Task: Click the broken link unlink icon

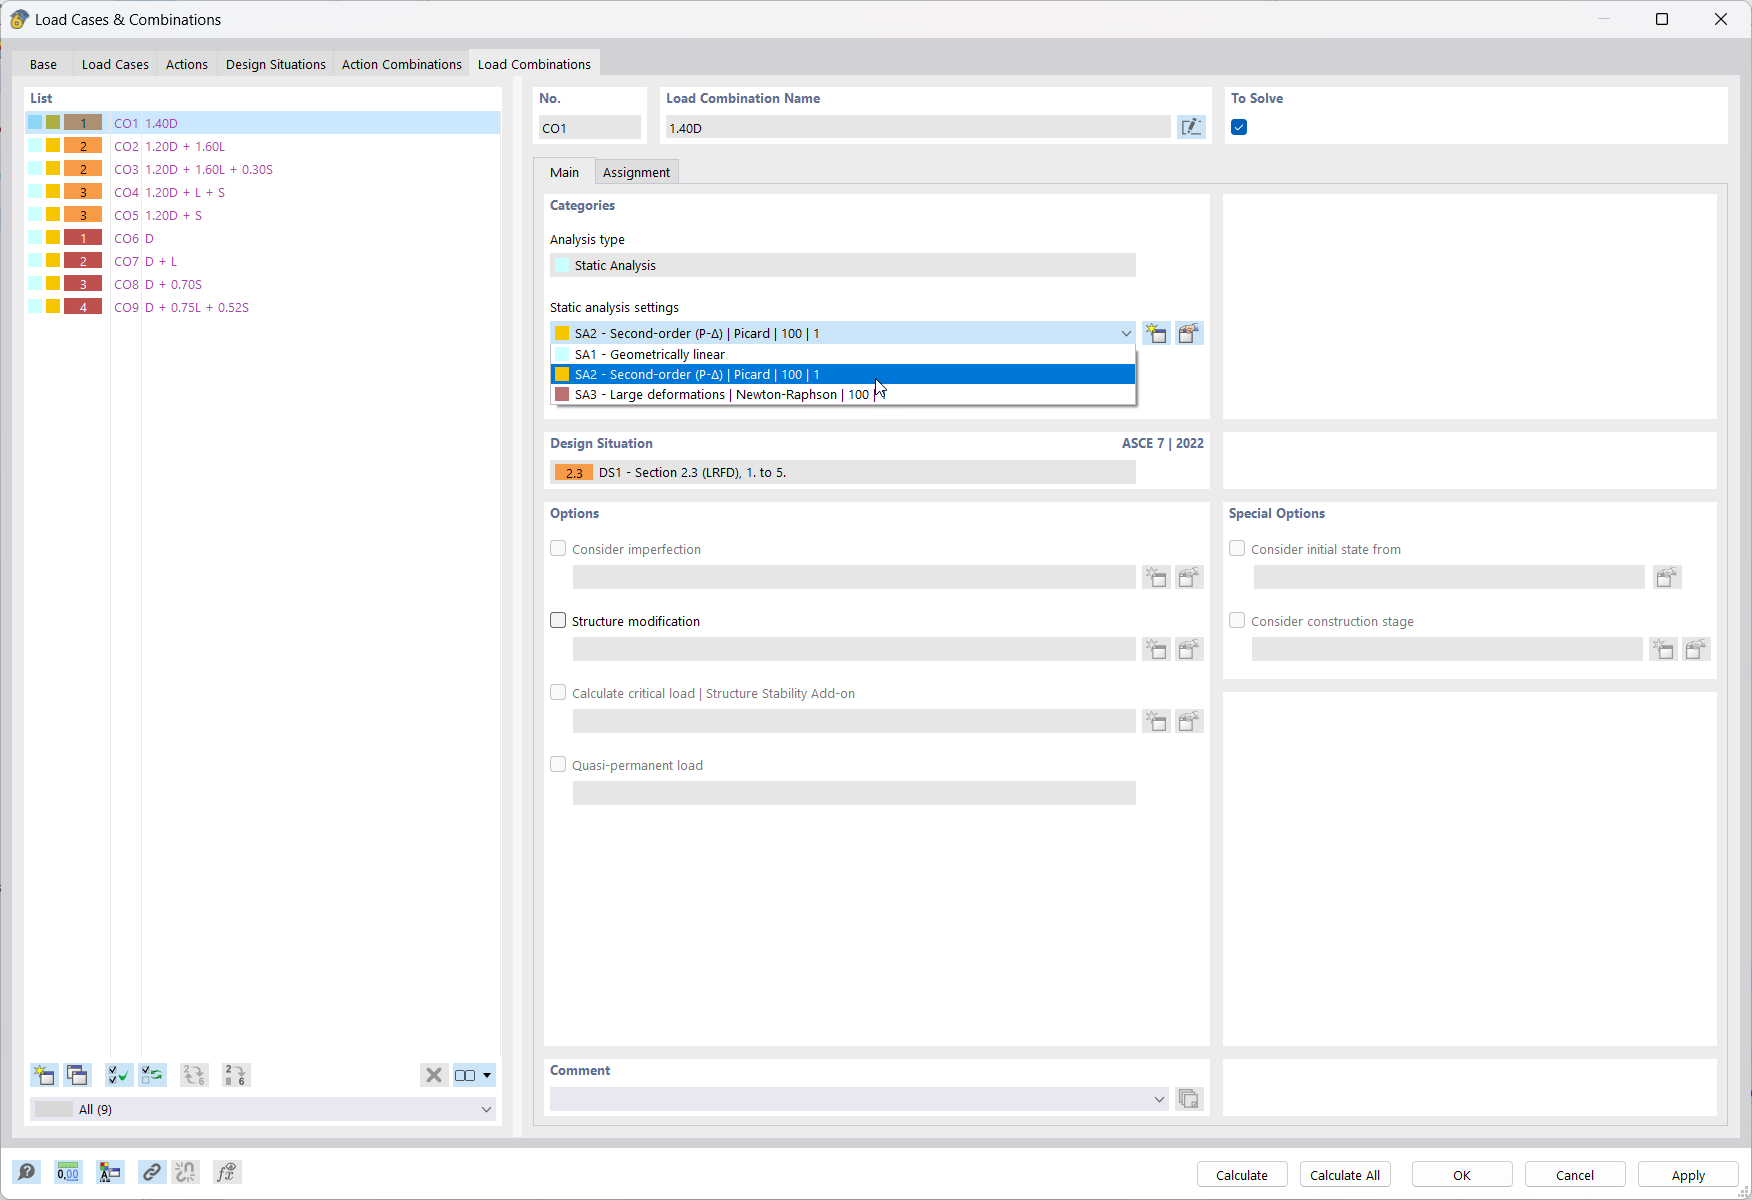Action: 186,1172
